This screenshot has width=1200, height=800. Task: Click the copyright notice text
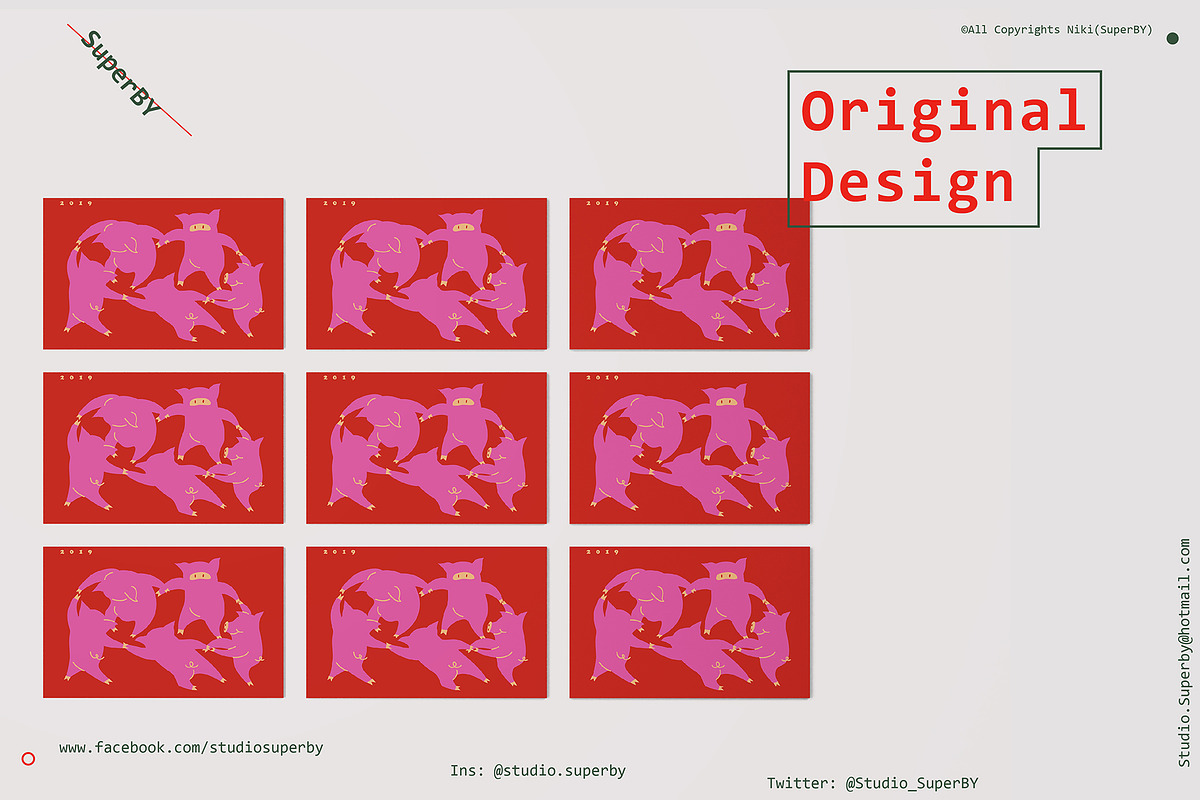(1056, 30)
